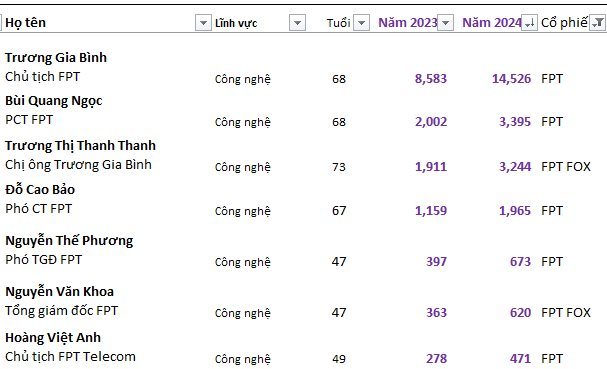
Task: Click the name Đỗ Cao Bảo
Action: coord(40,189)
